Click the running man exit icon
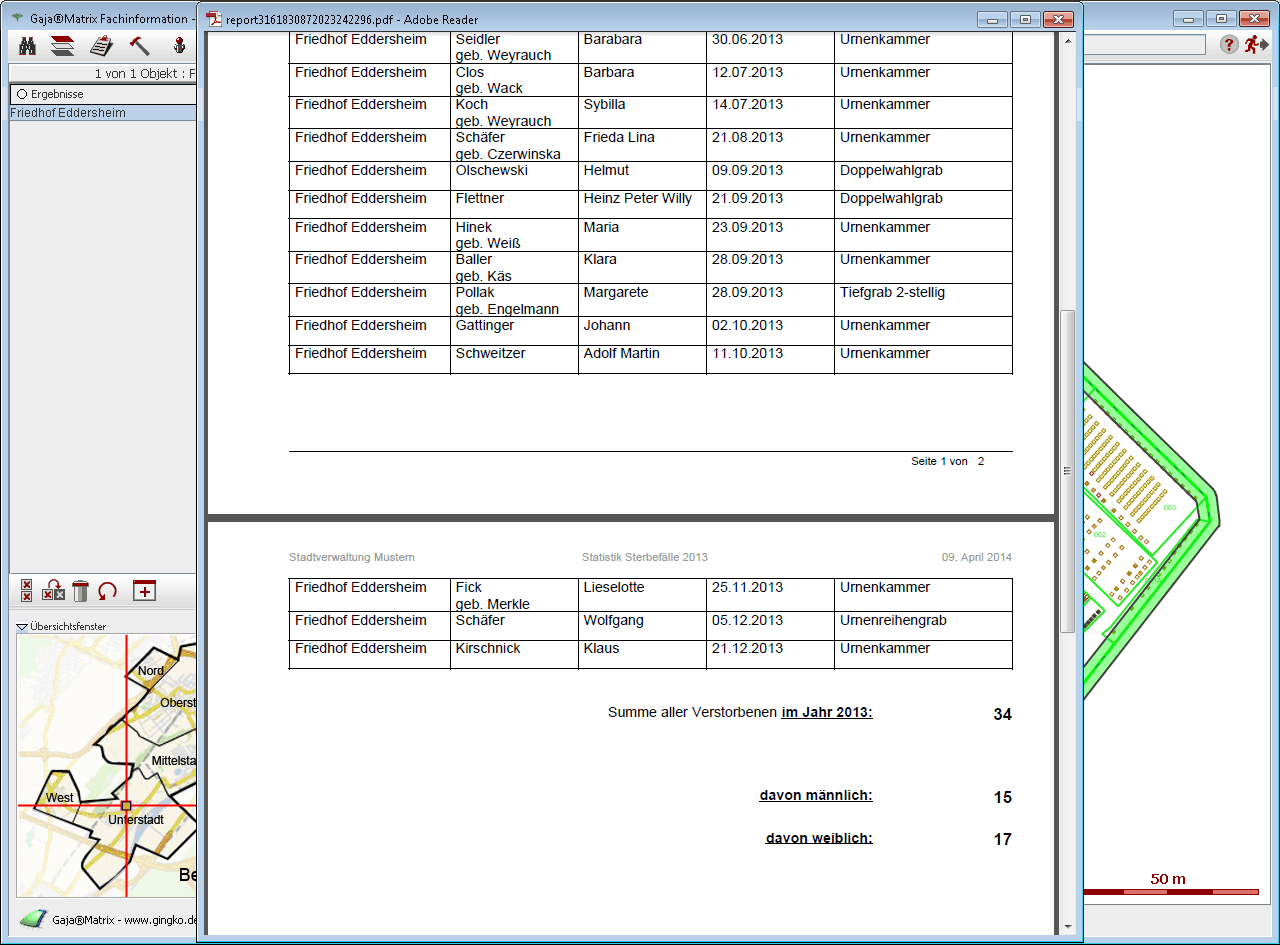 [x=1256, y=45]
